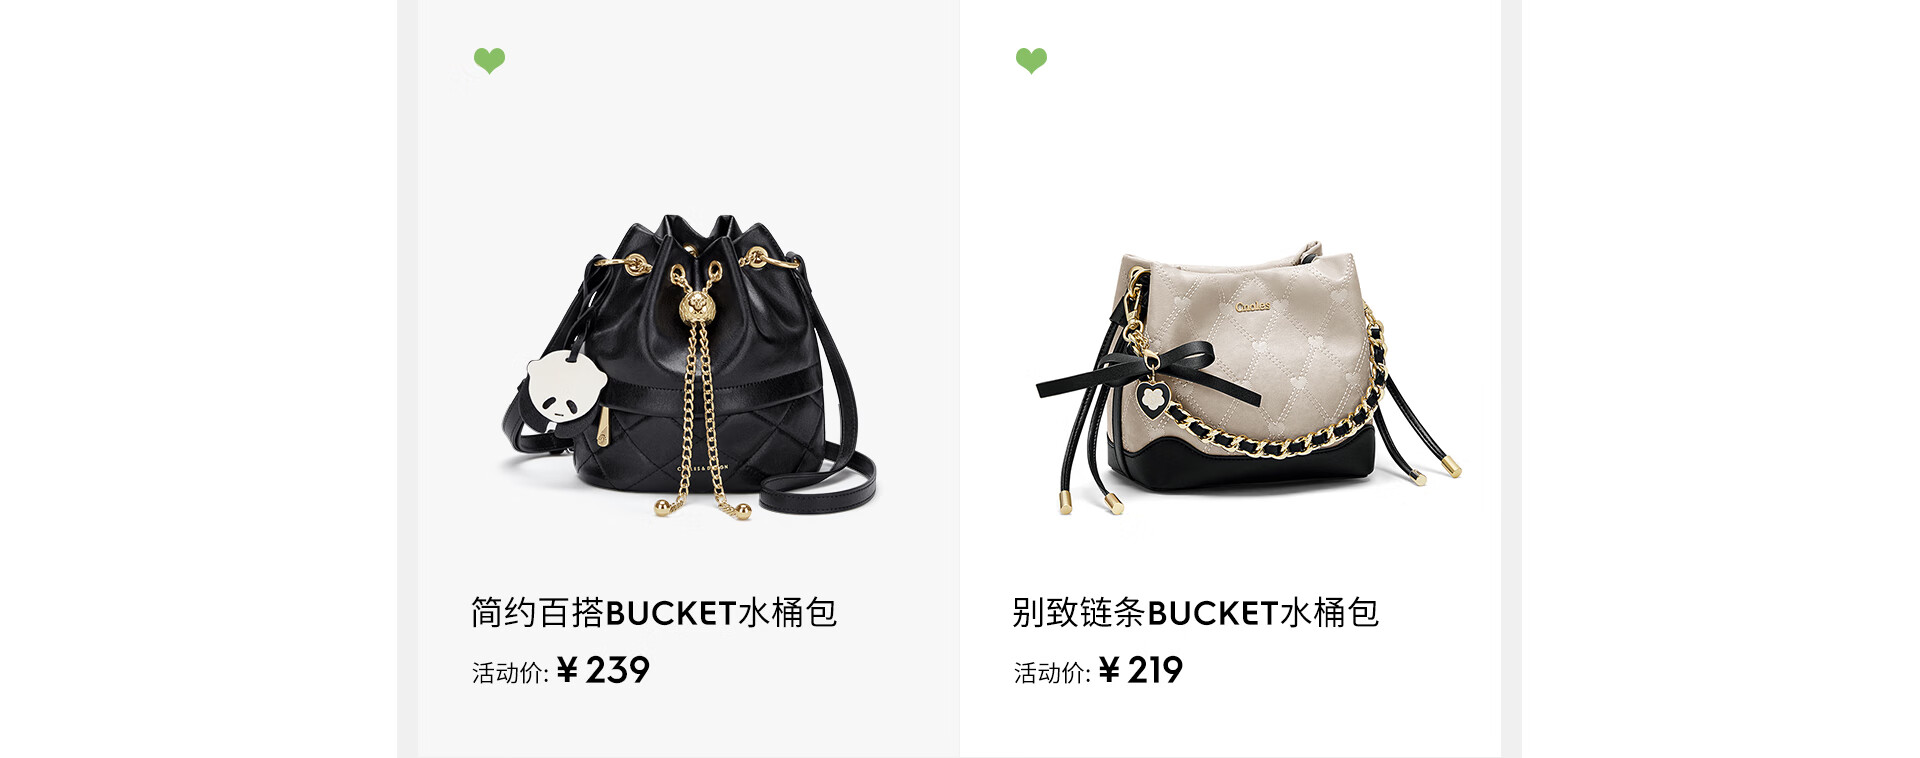Click the green heart on the black bucket bag card
Screen dimensions: 1920x758
pos(489,61)
